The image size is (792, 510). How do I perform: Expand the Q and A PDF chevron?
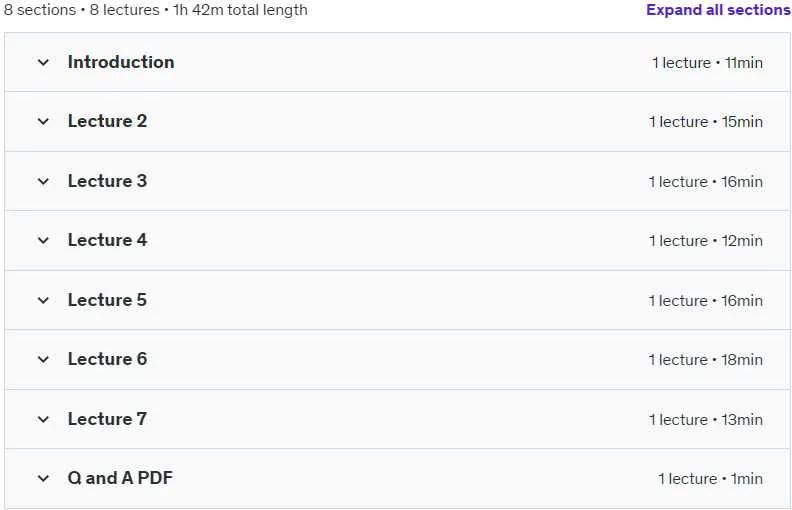click(x=43, y=478)
